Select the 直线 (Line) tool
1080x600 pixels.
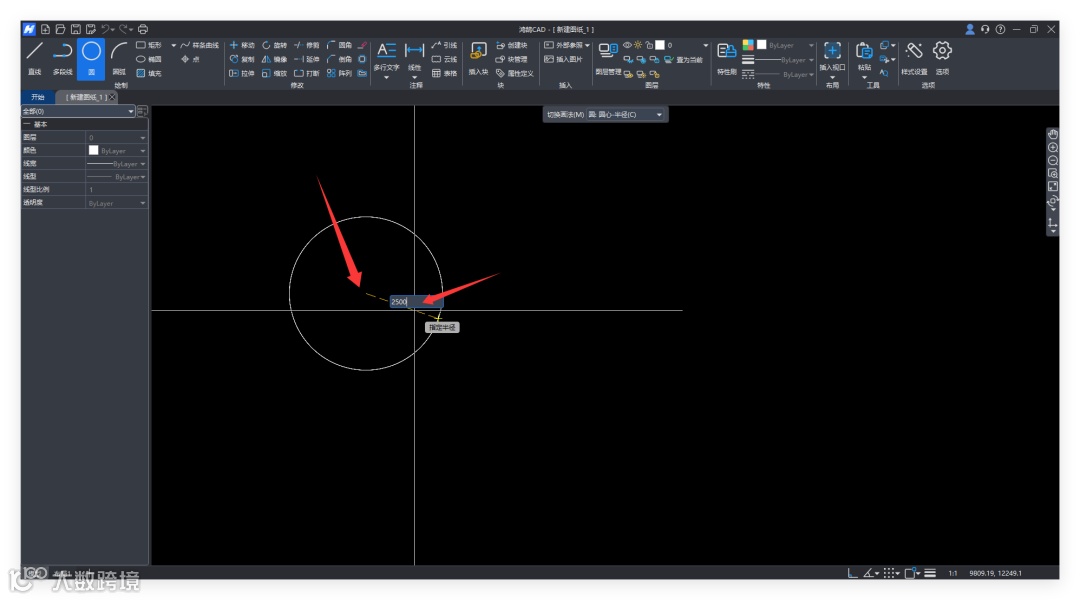tap(34, 58)
